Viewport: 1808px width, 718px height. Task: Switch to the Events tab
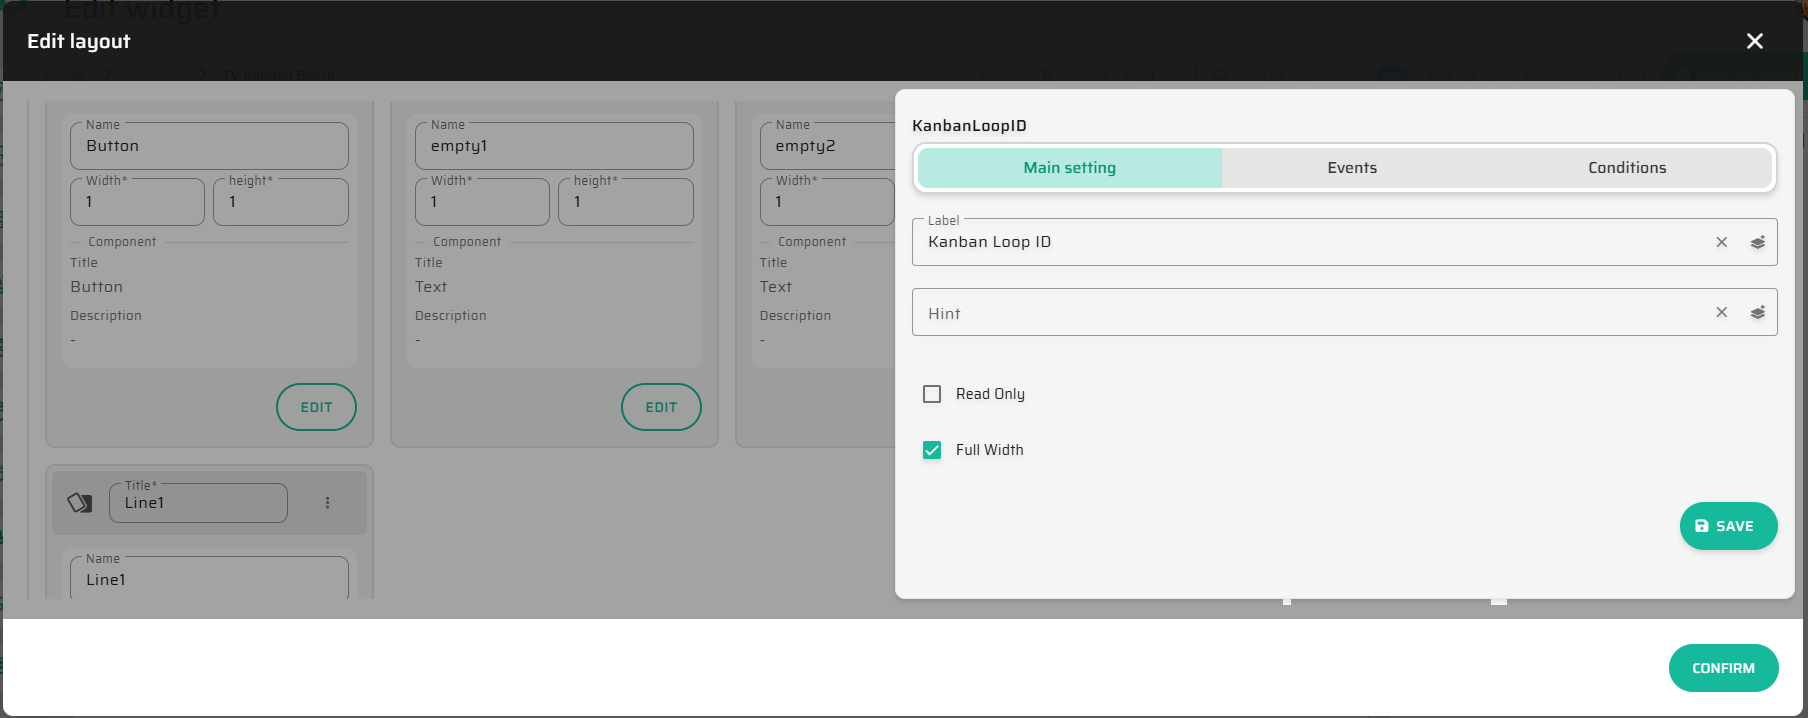pos(1351,168)
